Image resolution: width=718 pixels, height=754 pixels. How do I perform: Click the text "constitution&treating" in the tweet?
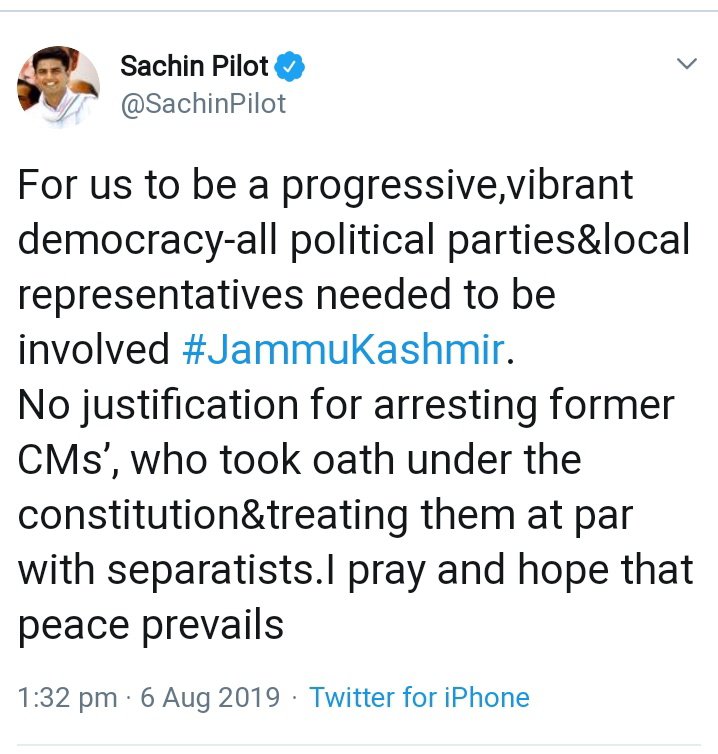[210, 515]
